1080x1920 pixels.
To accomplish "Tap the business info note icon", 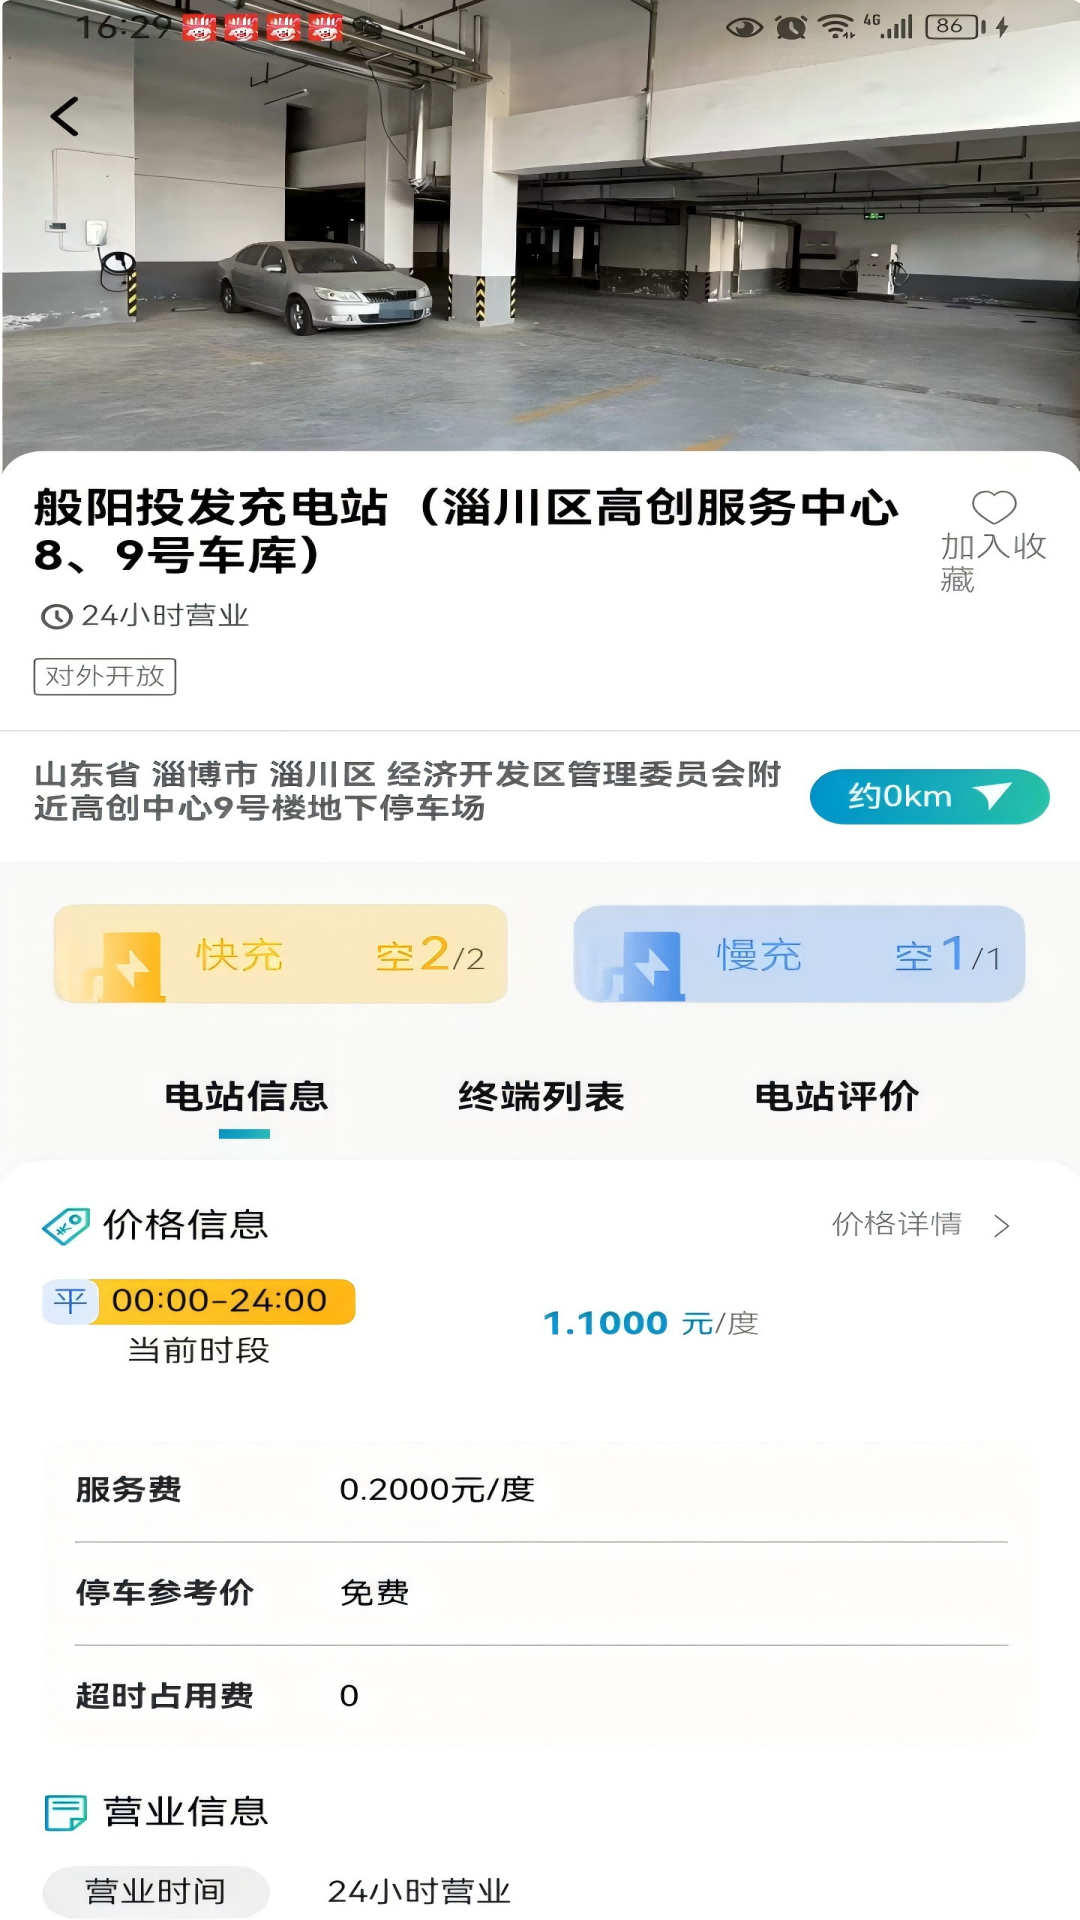I will pos(66,1812).
